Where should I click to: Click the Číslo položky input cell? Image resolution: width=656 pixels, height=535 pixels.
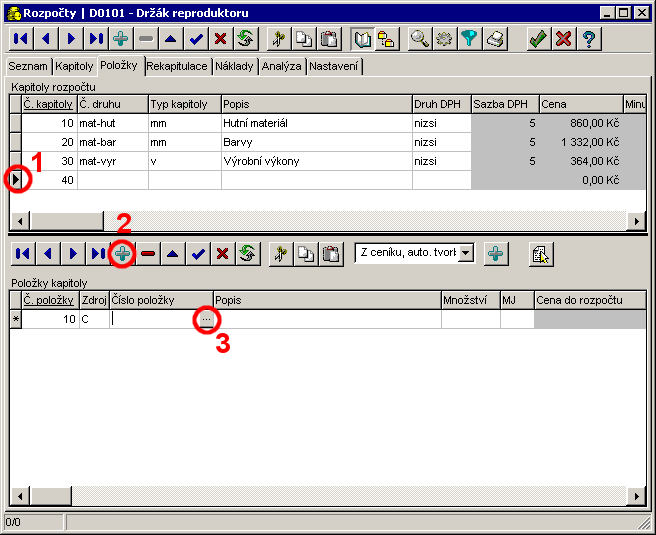click(x=152, y=319)
